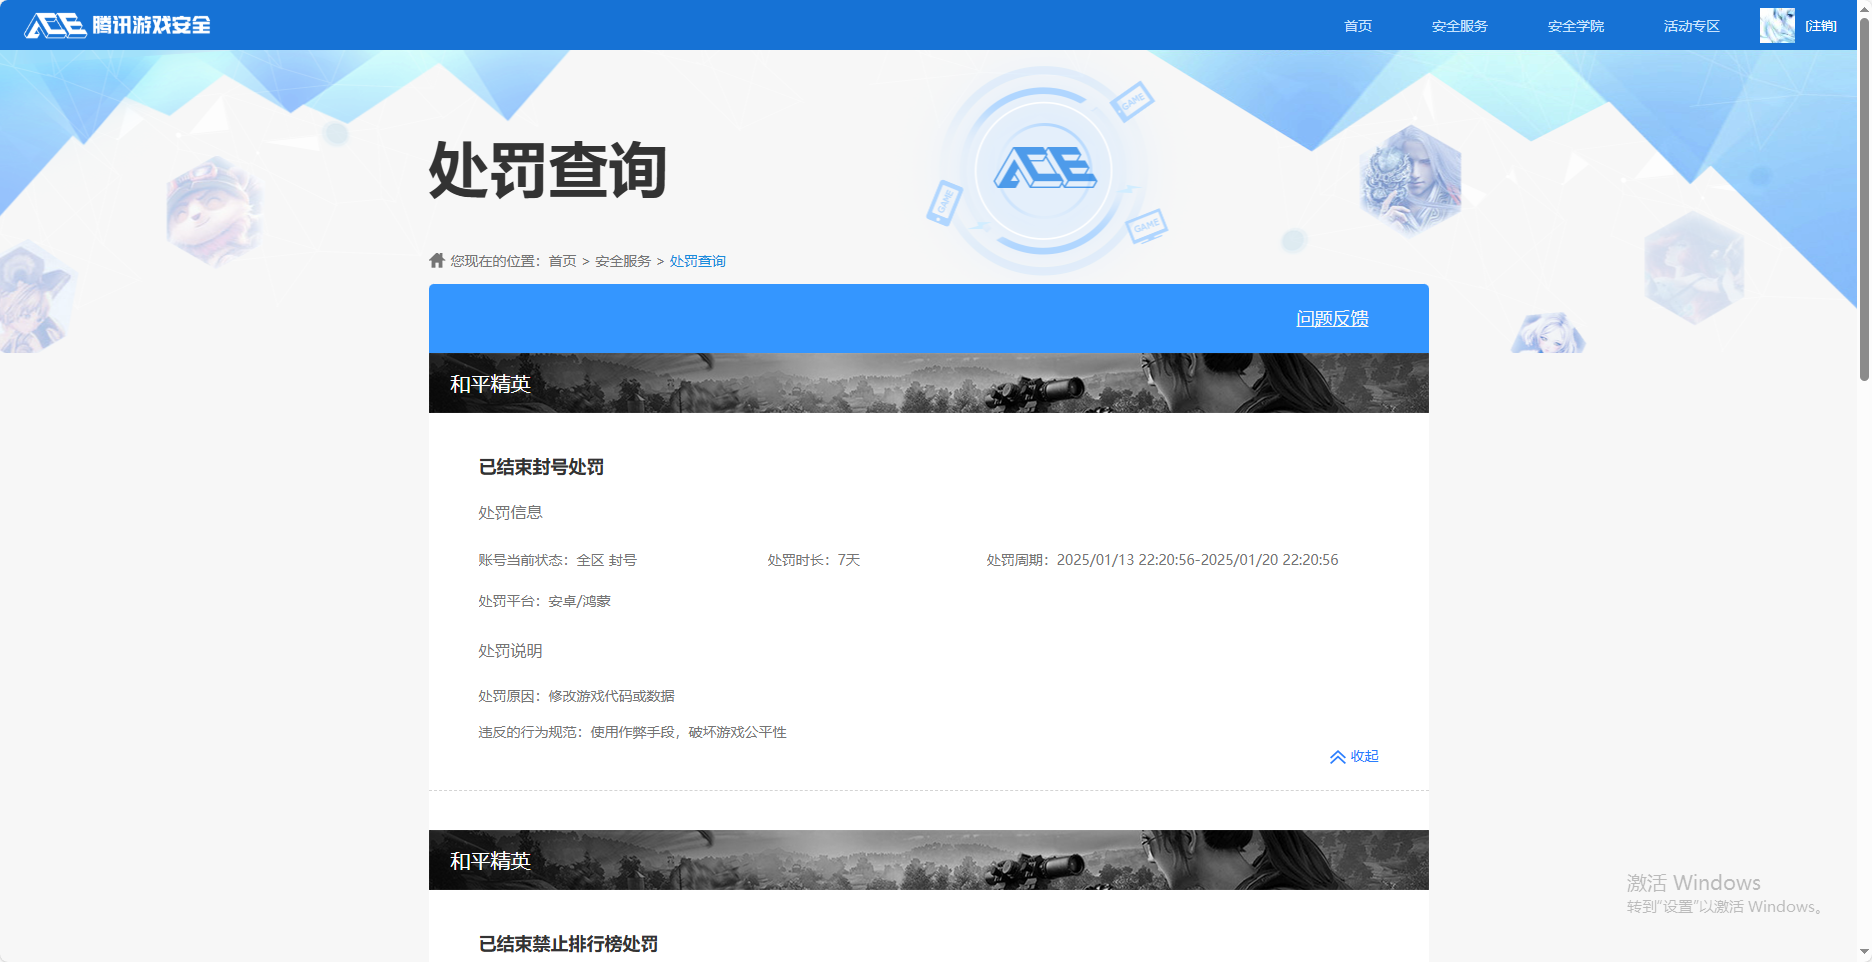Click the circular ACE emblem in the banner
1872x962 pixels.
point(1044,169)
